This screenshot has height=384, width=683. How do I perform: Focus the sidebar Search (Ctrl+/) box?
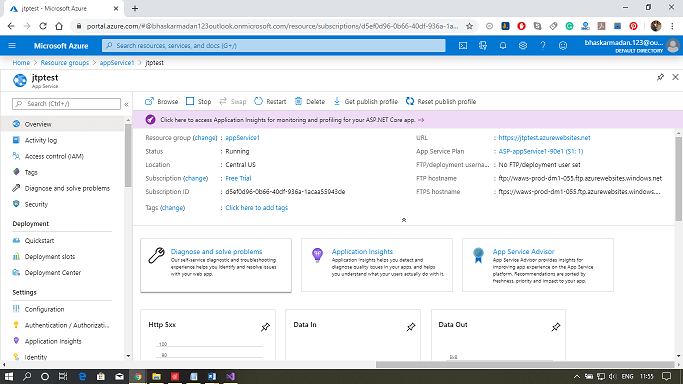pos(66,104)
